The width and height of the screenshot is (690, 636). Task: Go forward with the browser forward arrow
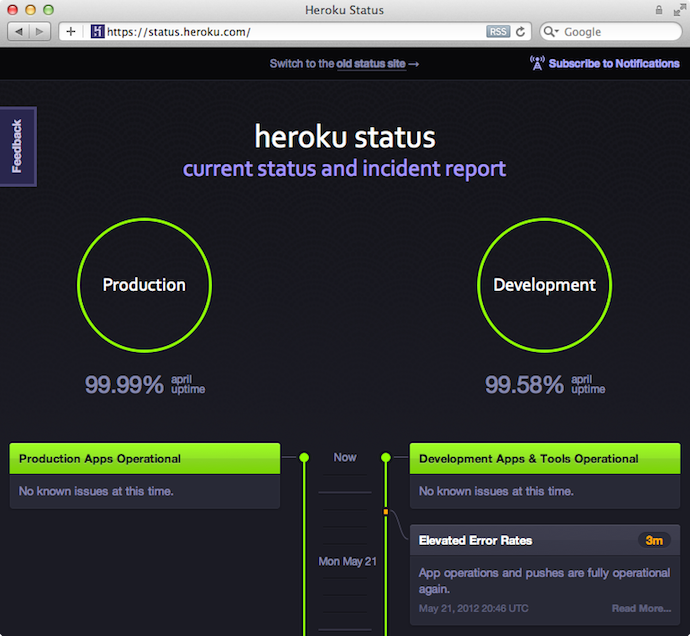(x=40, y=32)
